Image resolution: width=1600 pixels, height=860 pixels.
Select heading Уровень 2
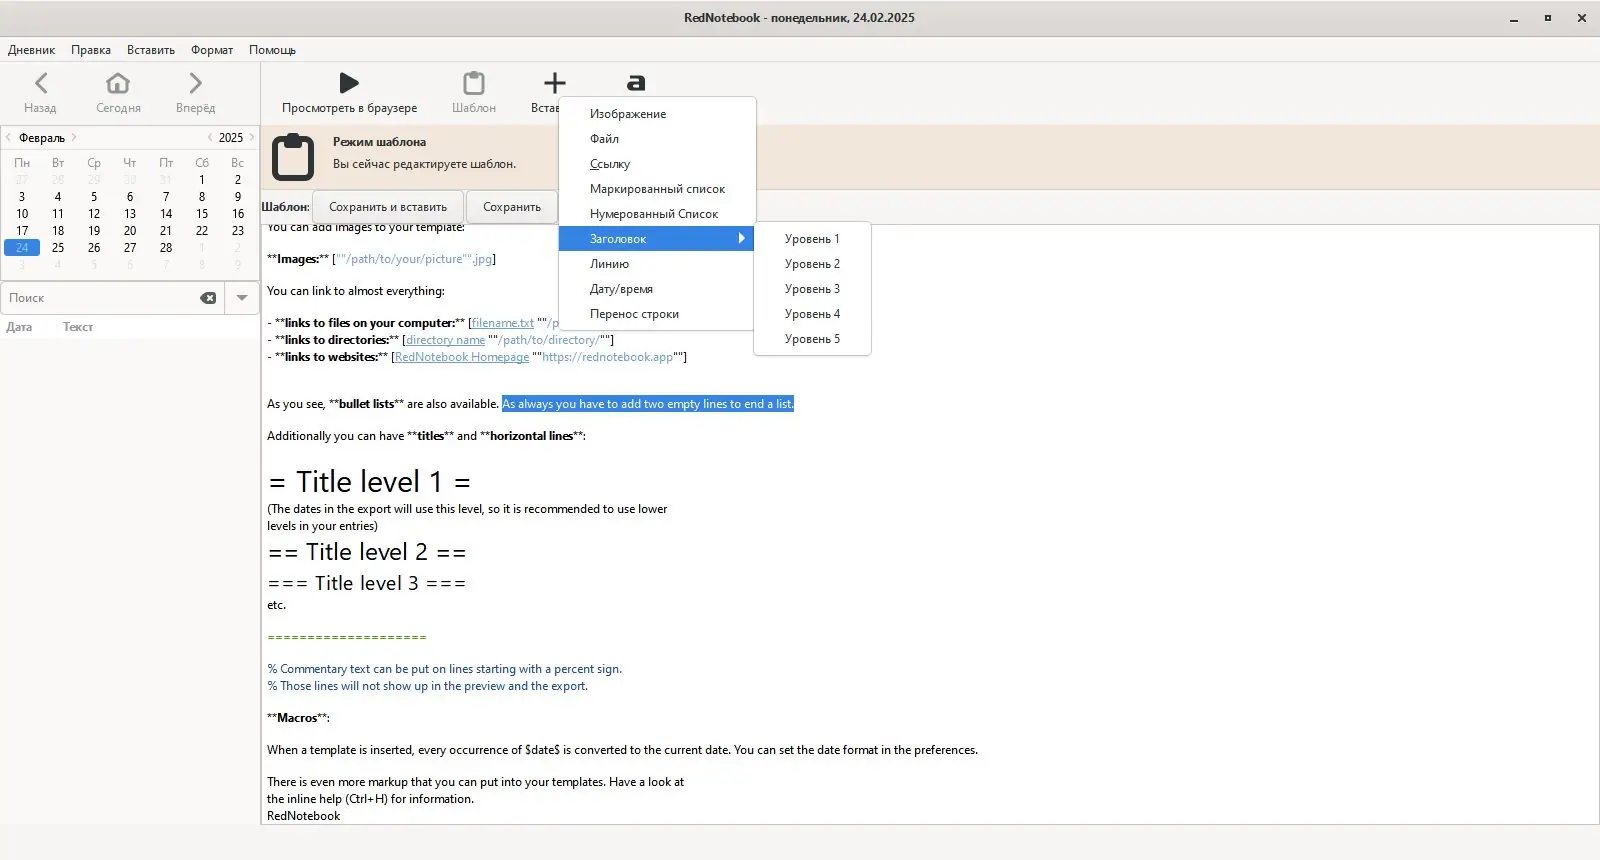click(x=812, y=264)
